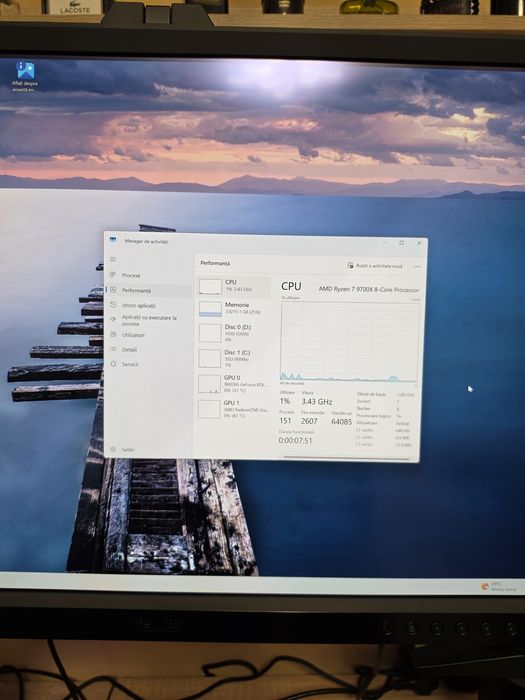Click Rulați o activitate nouă button
Screen dimensions: 525x700
(x=375, y=266)
